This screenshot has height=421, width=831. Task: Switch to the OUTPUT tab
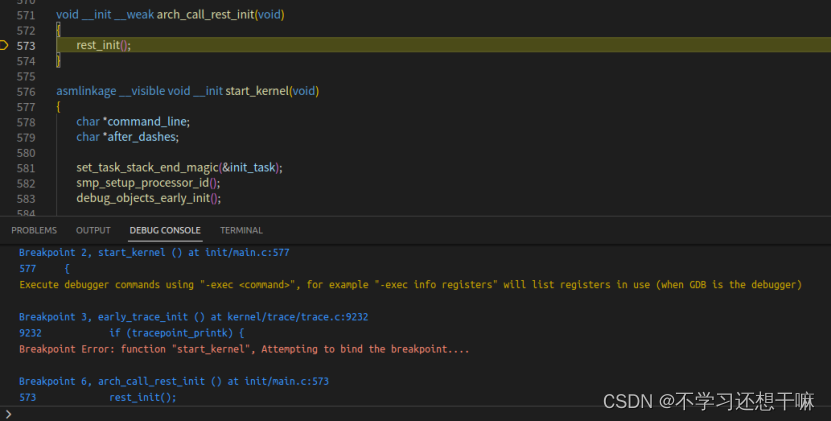(93, 230)
